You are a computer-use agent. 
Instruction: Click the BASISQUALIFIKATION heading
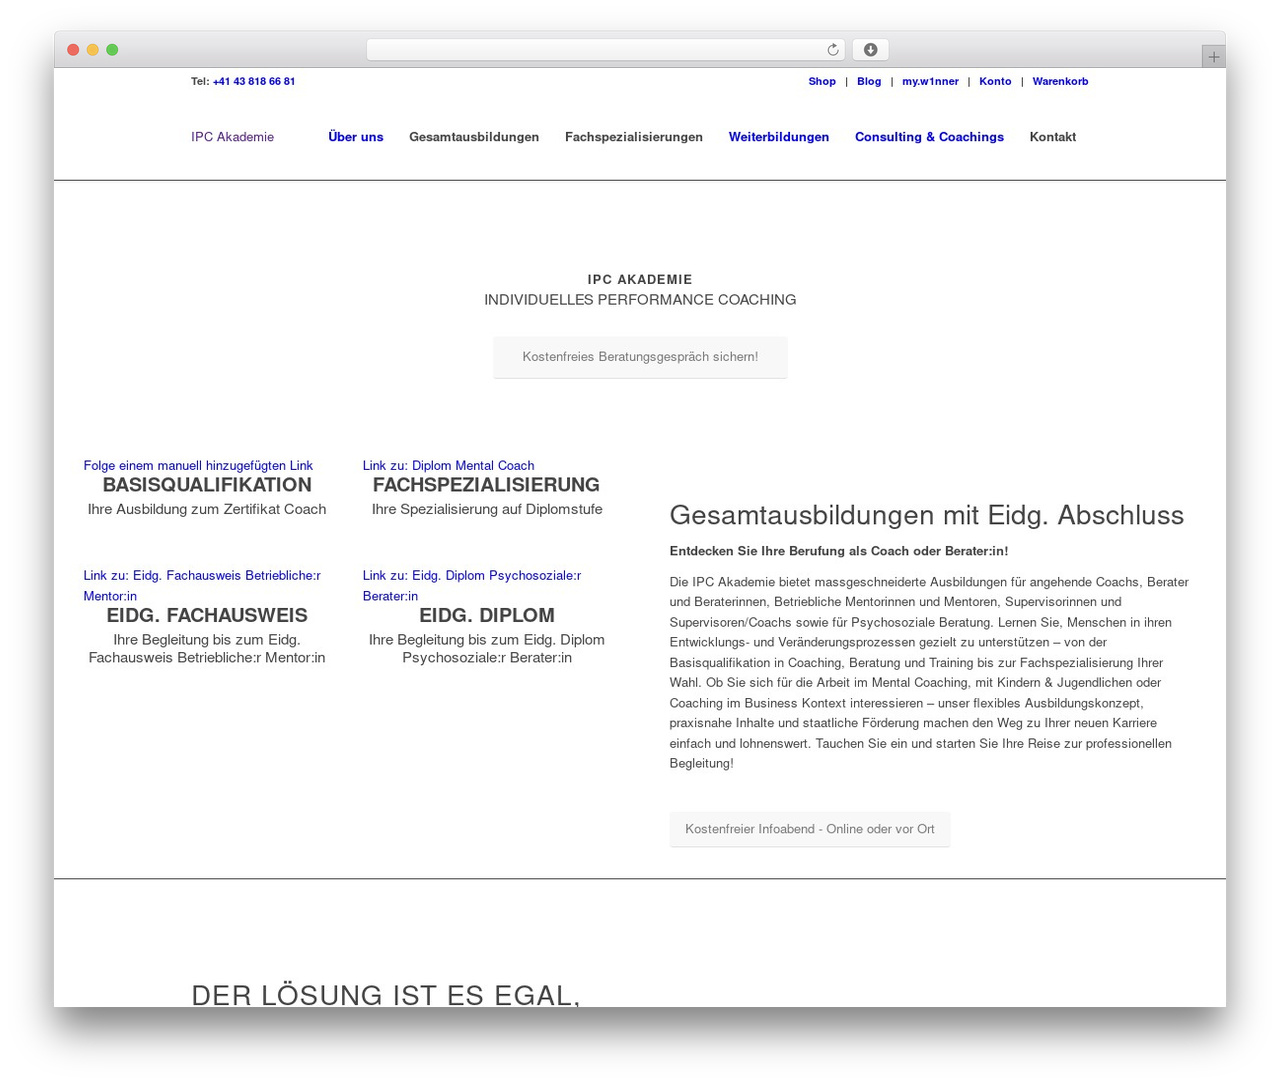click(207, 485)
